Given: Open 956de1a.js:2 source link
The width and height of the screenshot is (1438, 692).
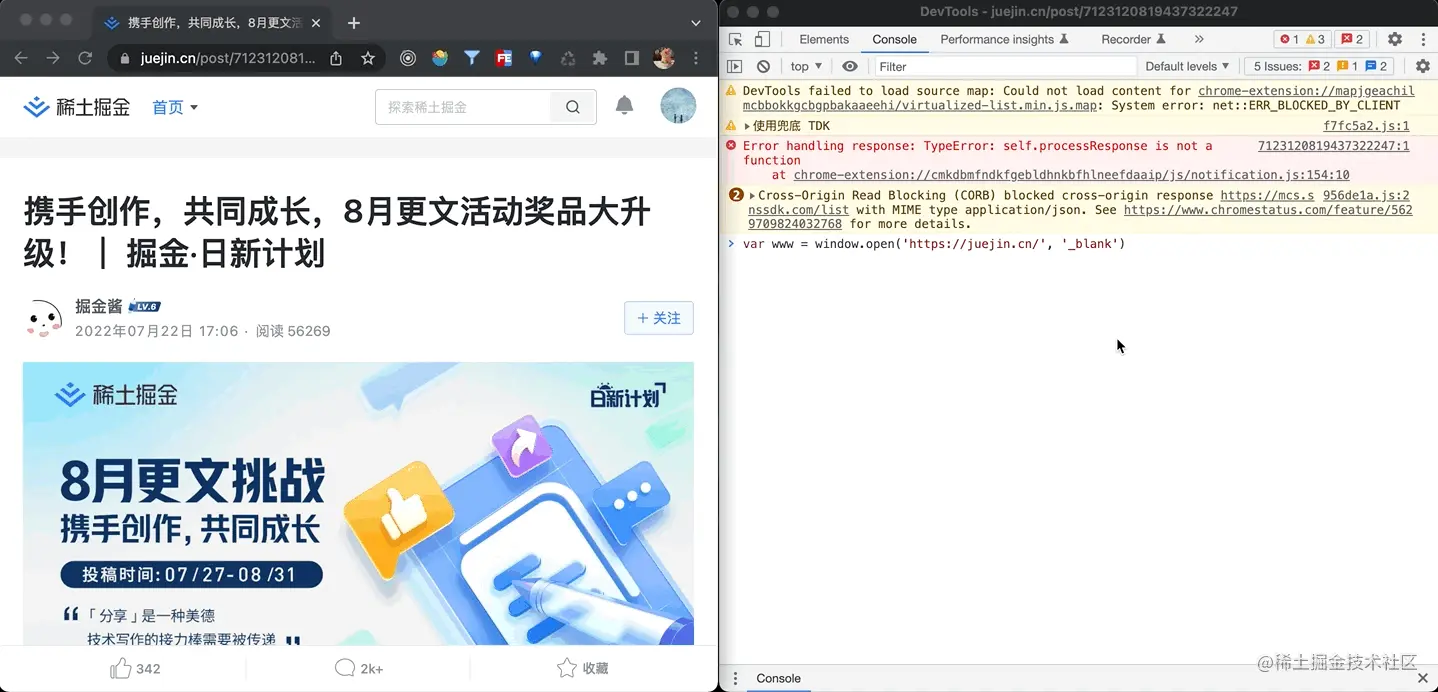Looking at the screenshot, I should [1366, 196].
